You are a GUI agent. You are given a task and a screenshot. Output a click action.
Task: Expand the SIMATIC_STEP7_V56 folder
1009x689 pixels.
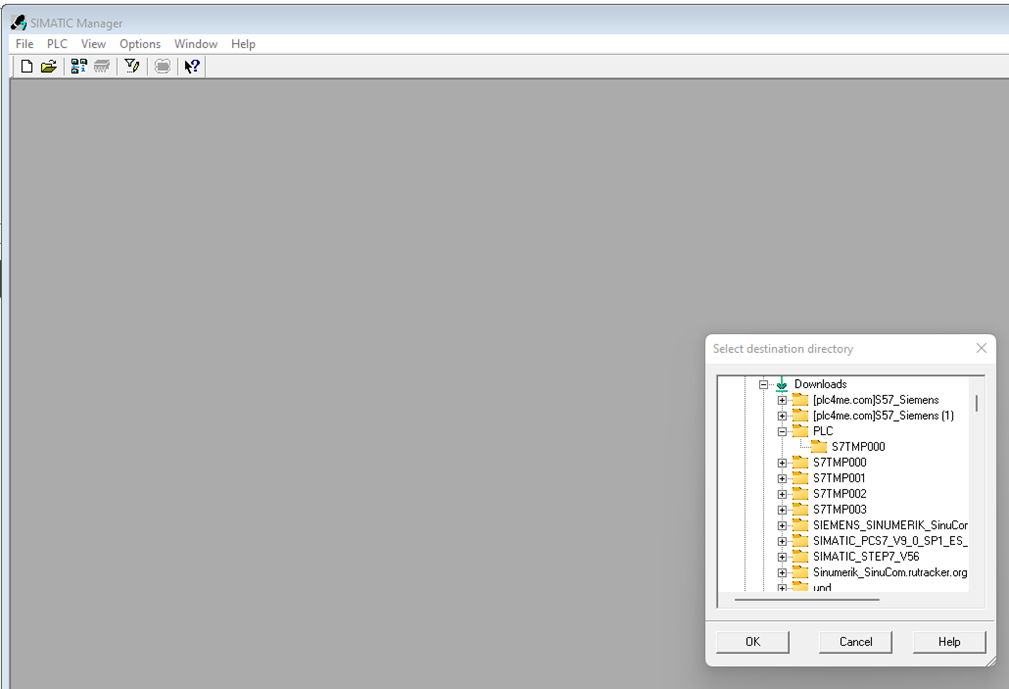point(782,557)
